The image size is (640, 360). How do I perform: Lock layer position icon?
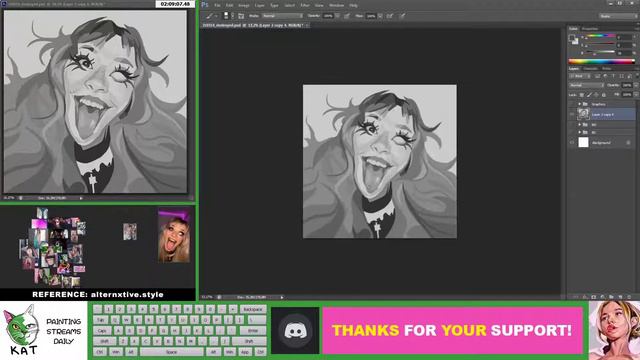tap(596, 95)
